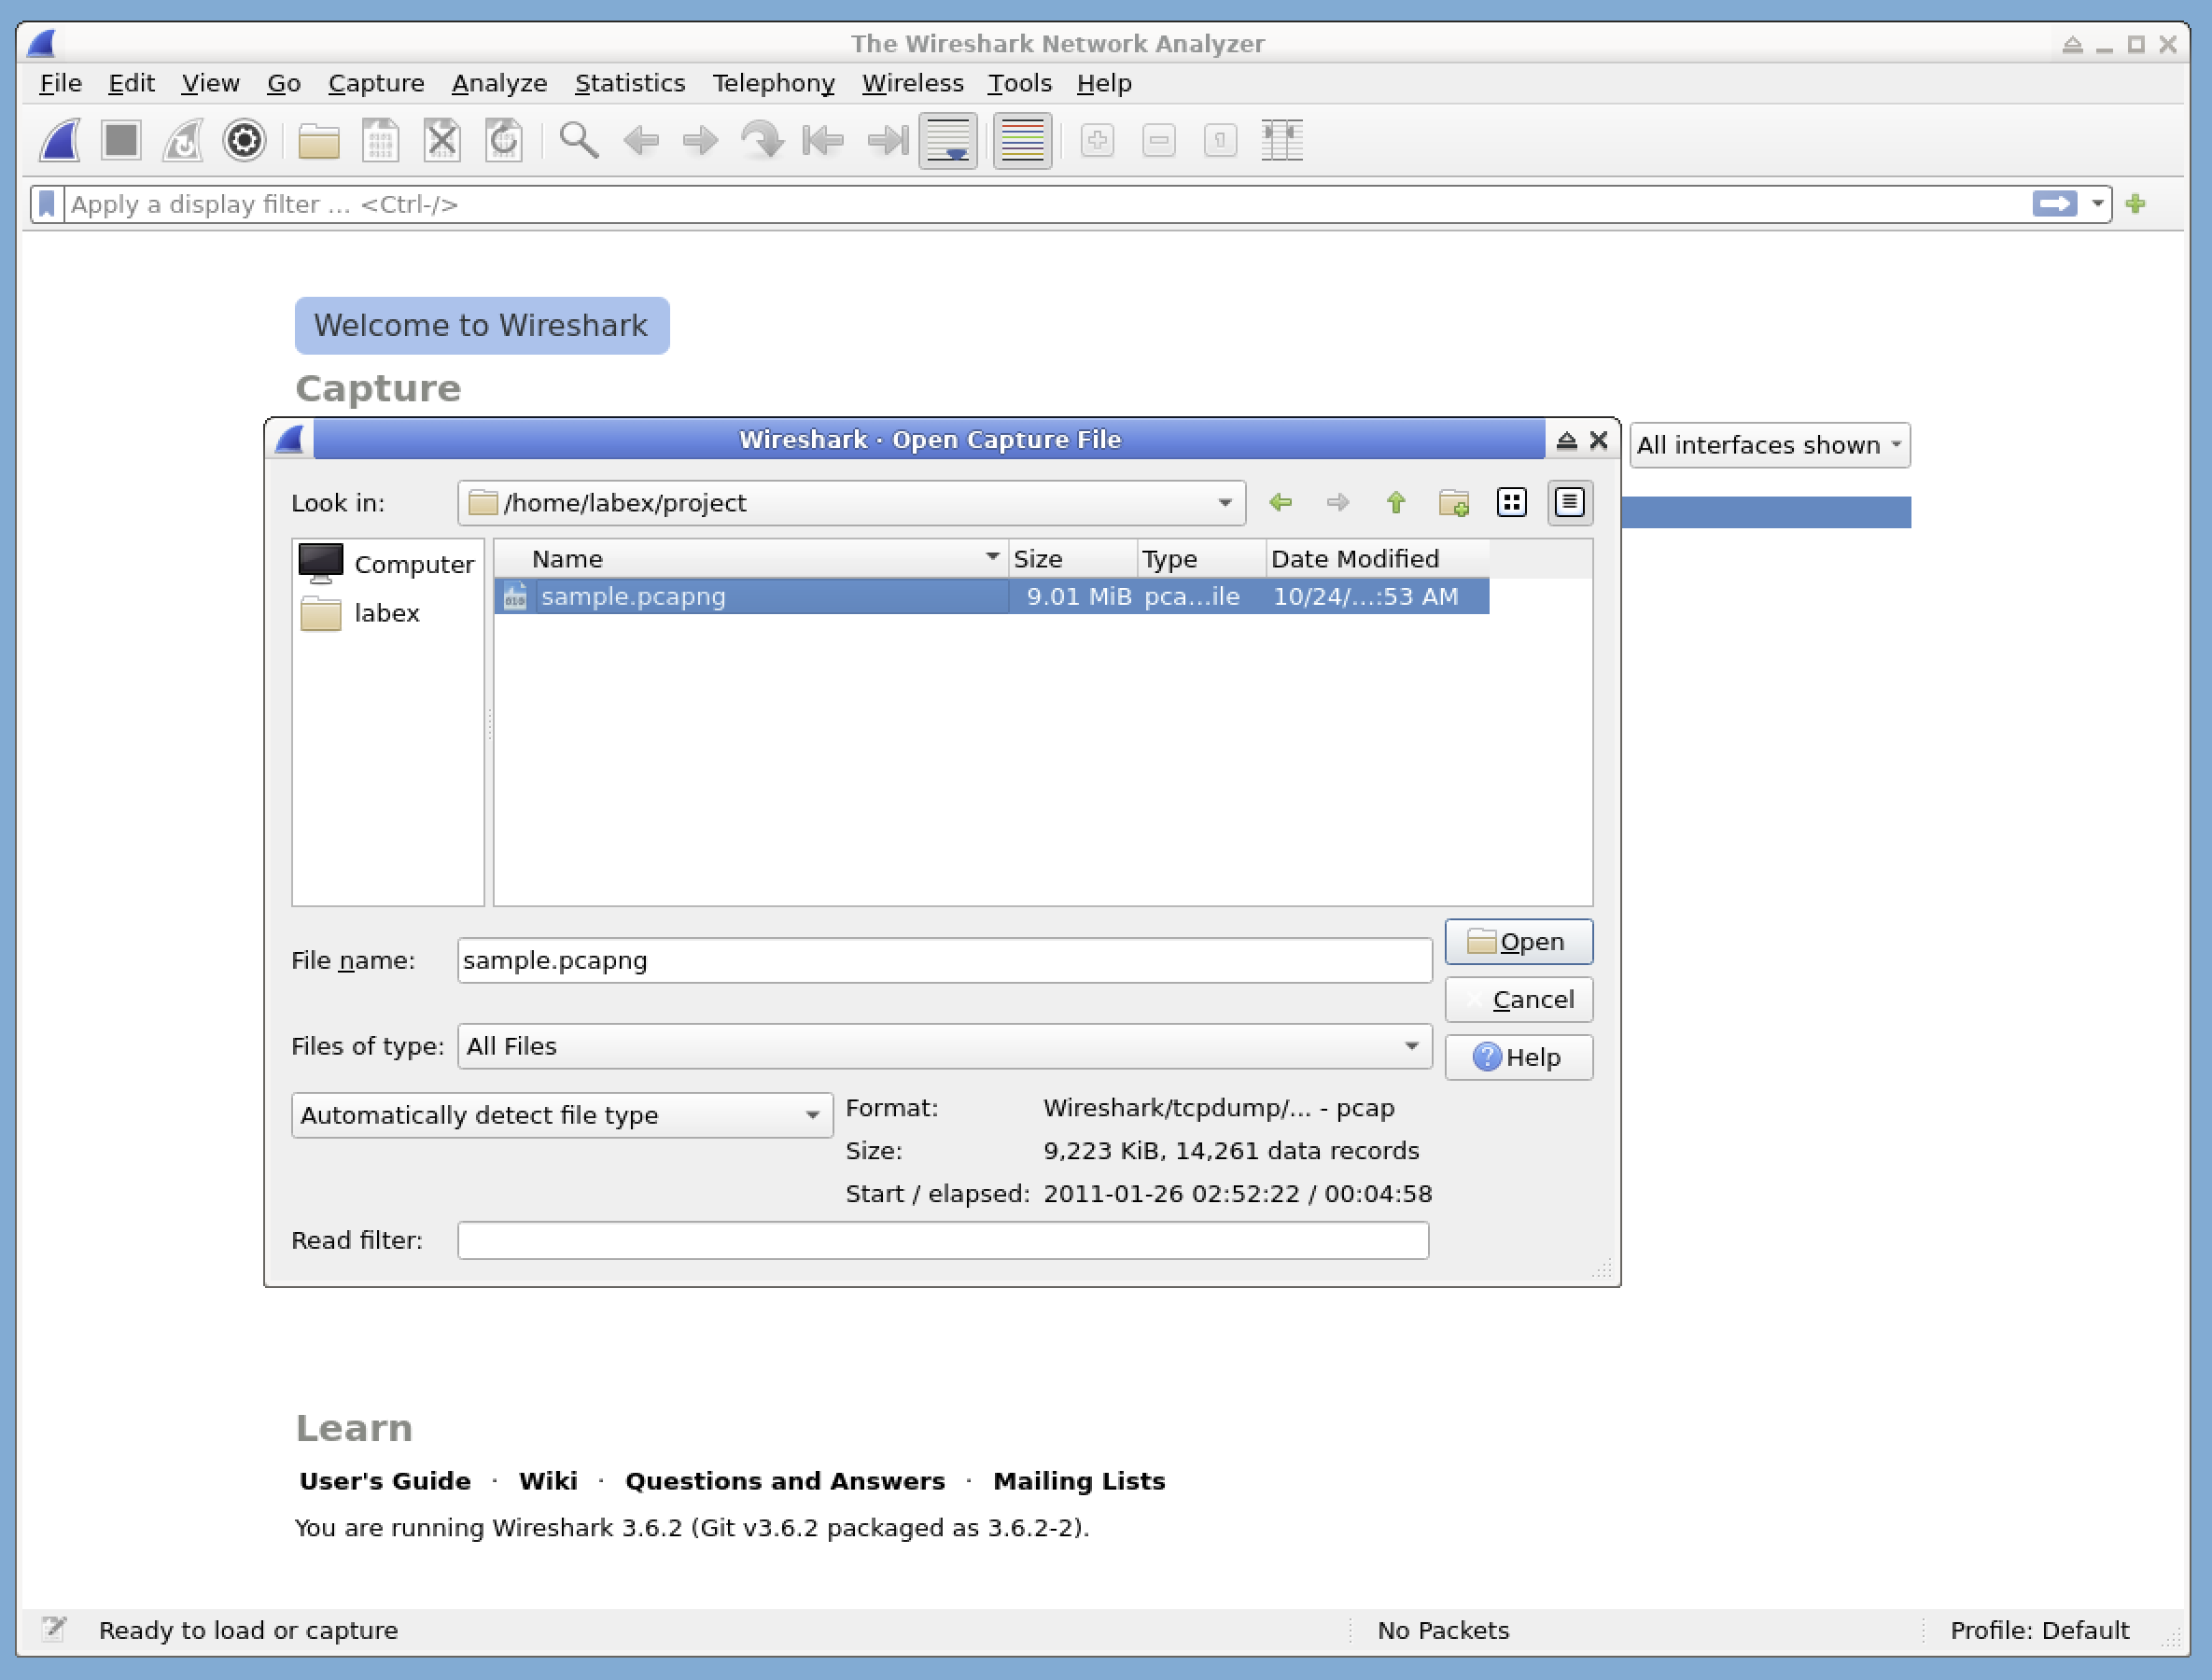Click Help button in dialog
The image size is (2212, 1680).
1518,1057
